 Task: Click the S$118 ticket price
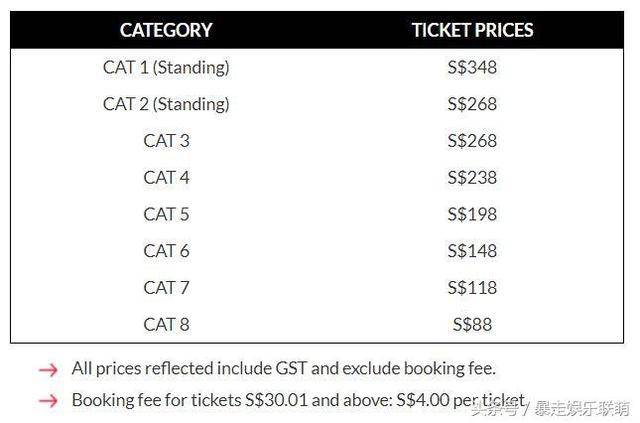click(472, 288)
